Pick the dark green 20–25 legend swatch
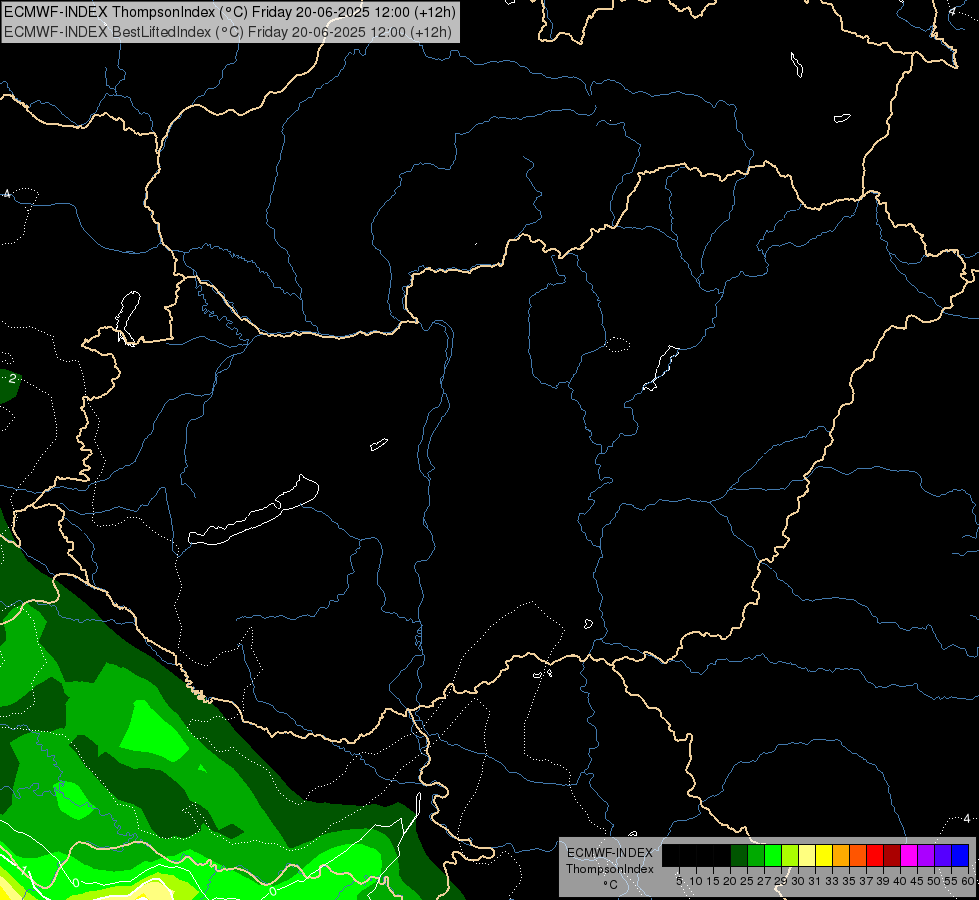 (x=739, y=855)
